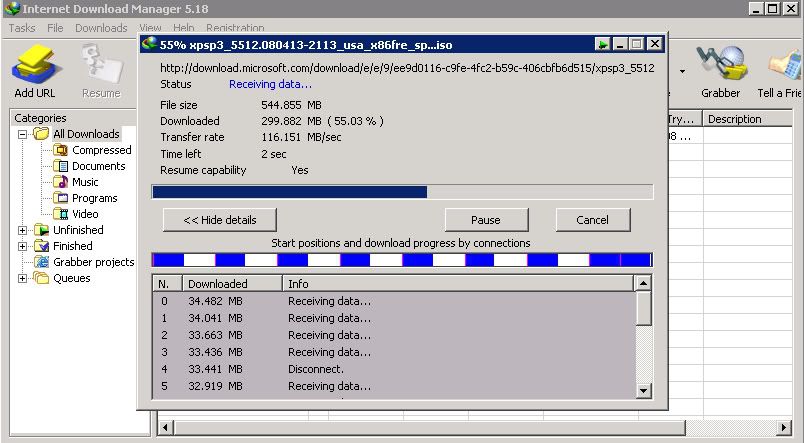Viewport: 804px width, 443px height.
Task: Click the 544.855 MB file size value
Action: click(x=291, y=105)
